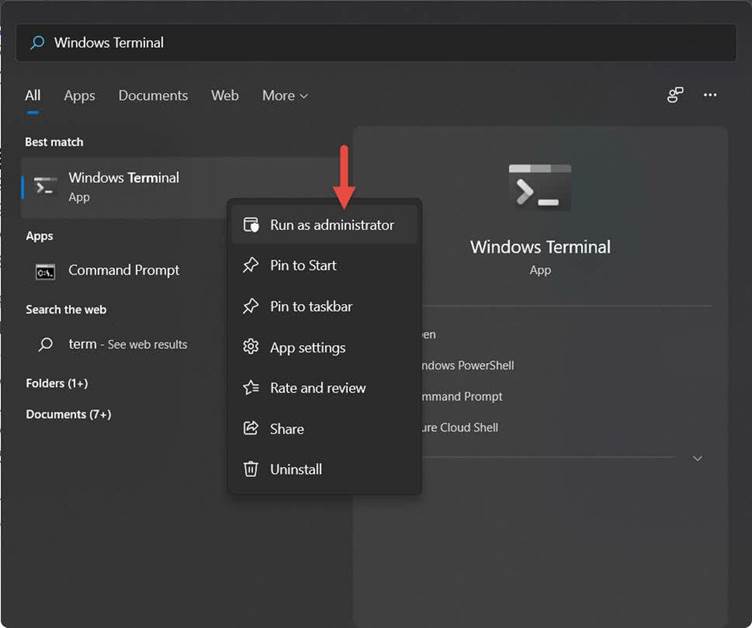The image size is (752, 628).
Task: Click Windows PowerShell action in preview pane
Action: 467,366
